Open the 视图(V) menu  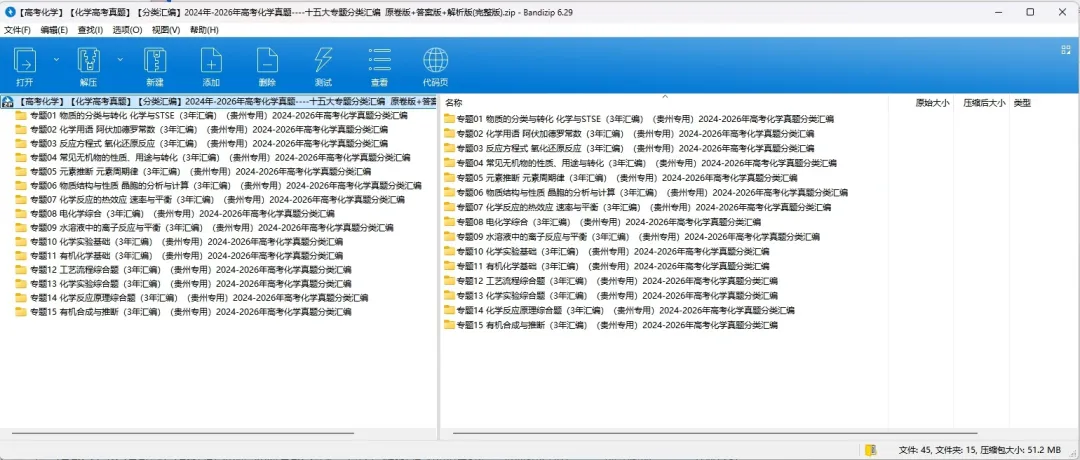click(166, 30)
